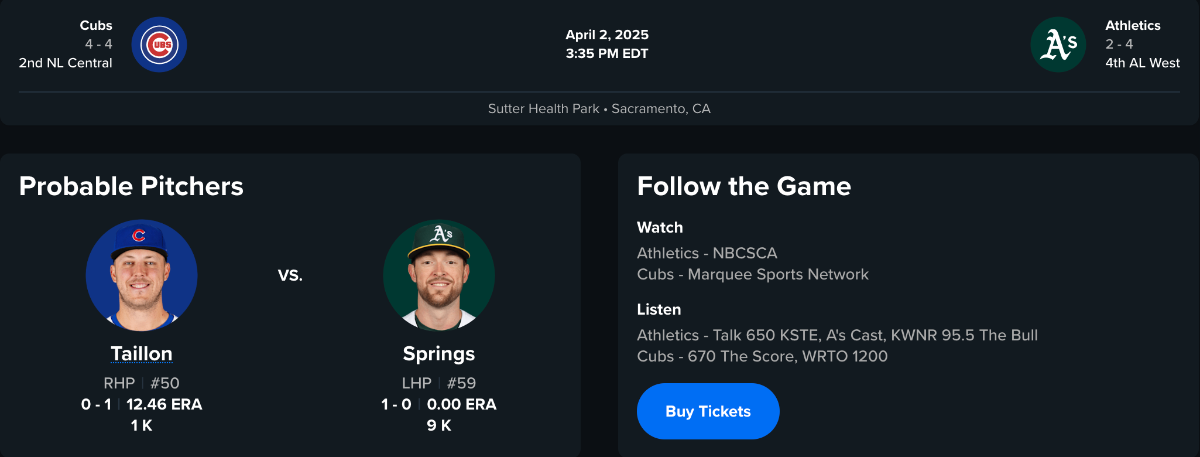
Task: Click the April 2, 2025 game date
Action: coord(606,35)
